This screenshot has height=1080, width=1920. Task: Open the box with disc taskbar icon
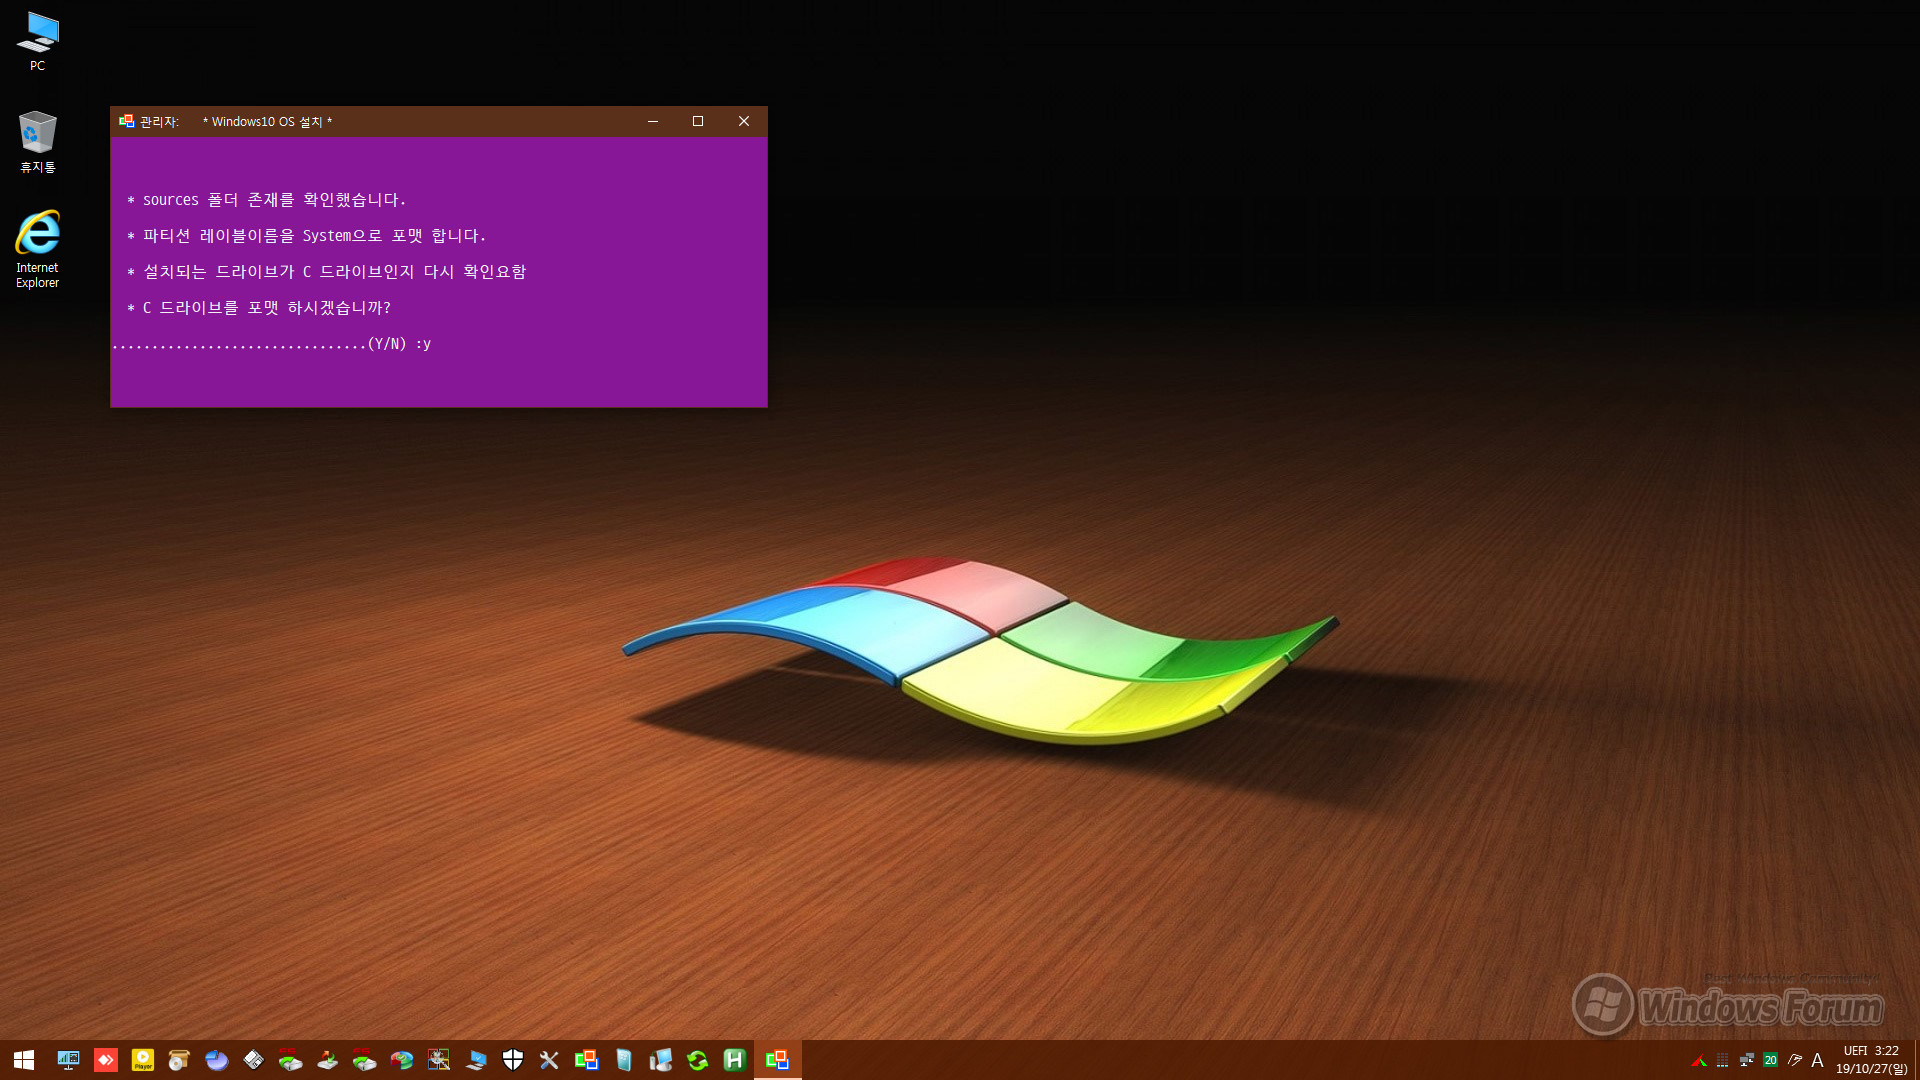tap(179, 1060)
